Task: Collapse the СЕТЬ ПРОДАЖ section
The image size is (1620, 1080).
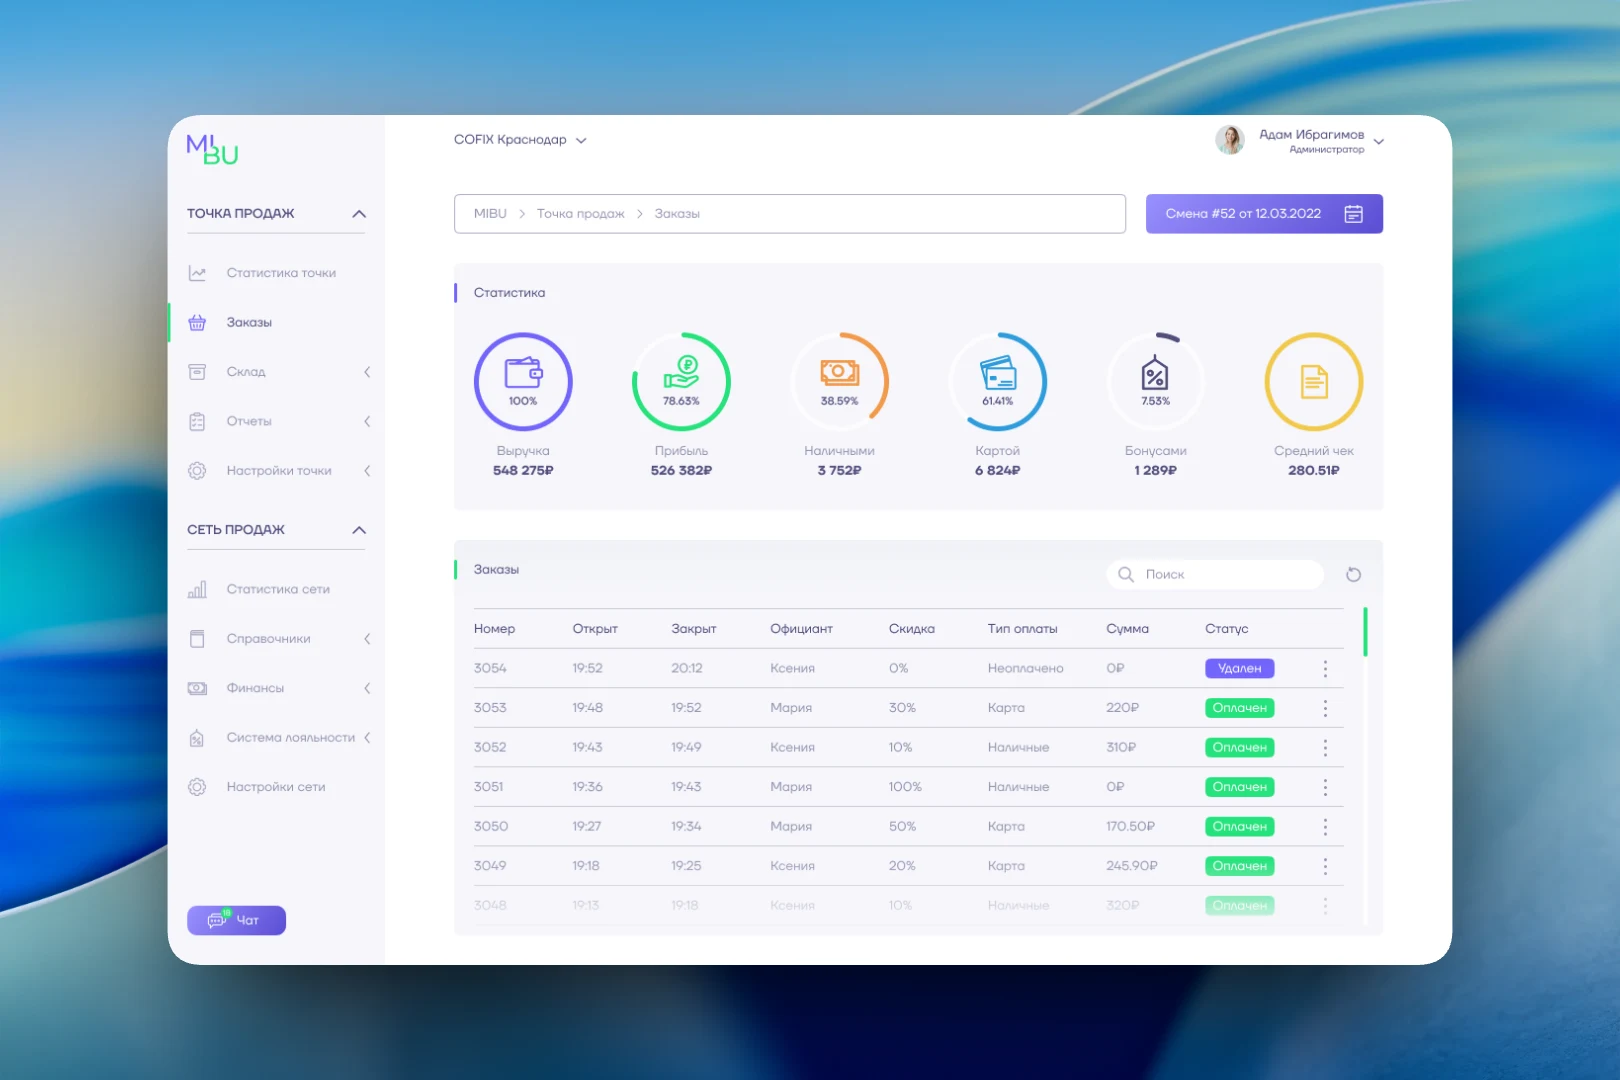Action: pos(359,530)
